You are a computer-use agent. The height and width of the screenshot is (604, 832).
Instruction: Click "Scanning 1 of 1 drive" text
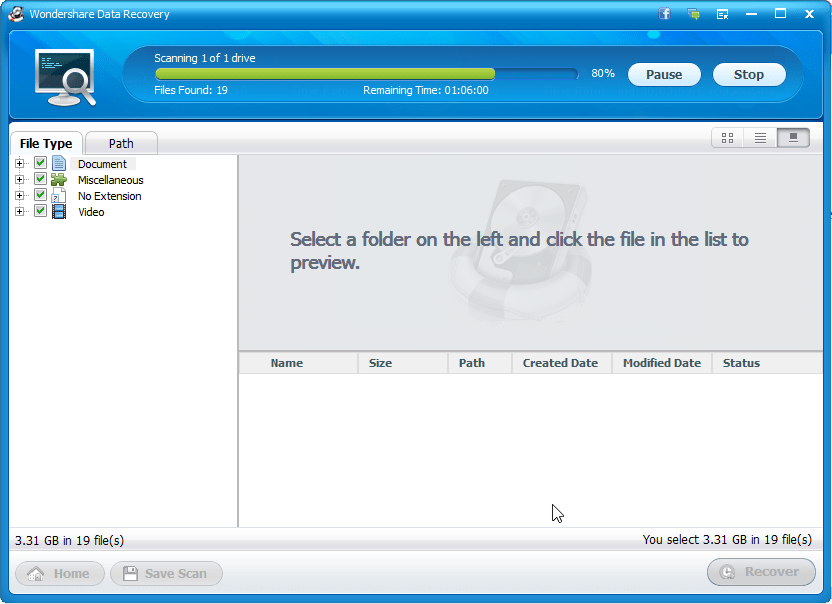coord(205,58)
